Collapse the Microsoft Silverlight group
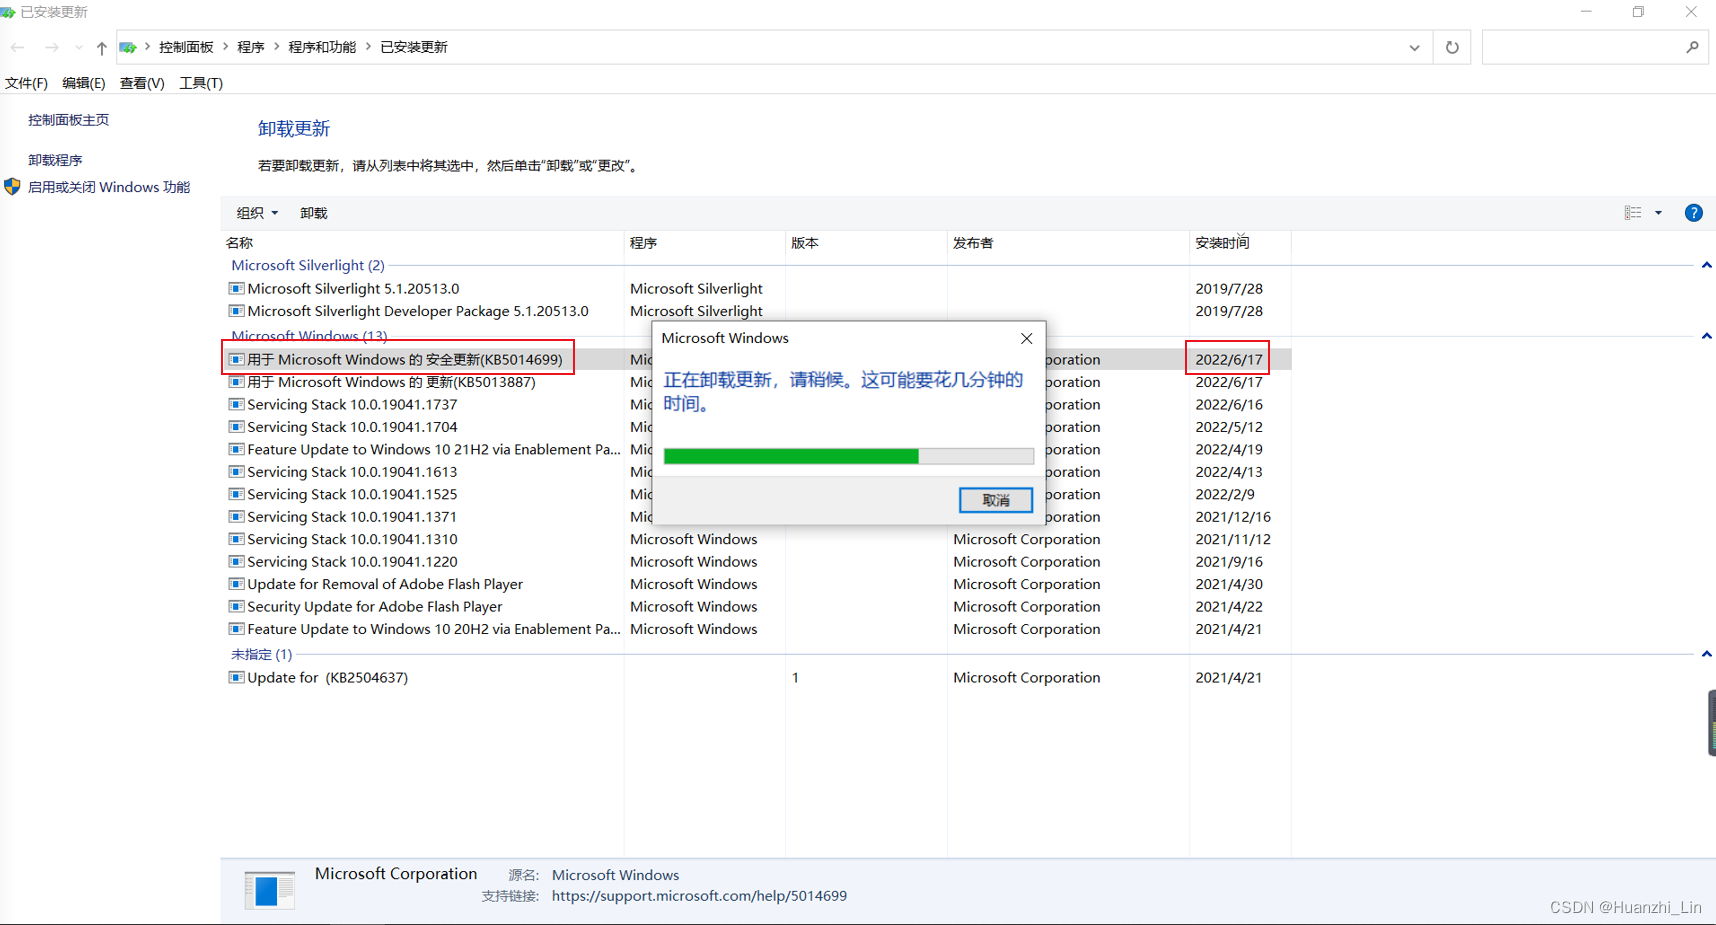The image size is (1716, 925). click(x=1706, y=265)
